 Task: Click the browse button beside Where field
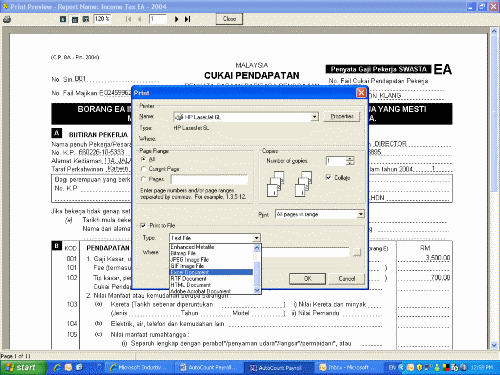click(x=357, y=252)
